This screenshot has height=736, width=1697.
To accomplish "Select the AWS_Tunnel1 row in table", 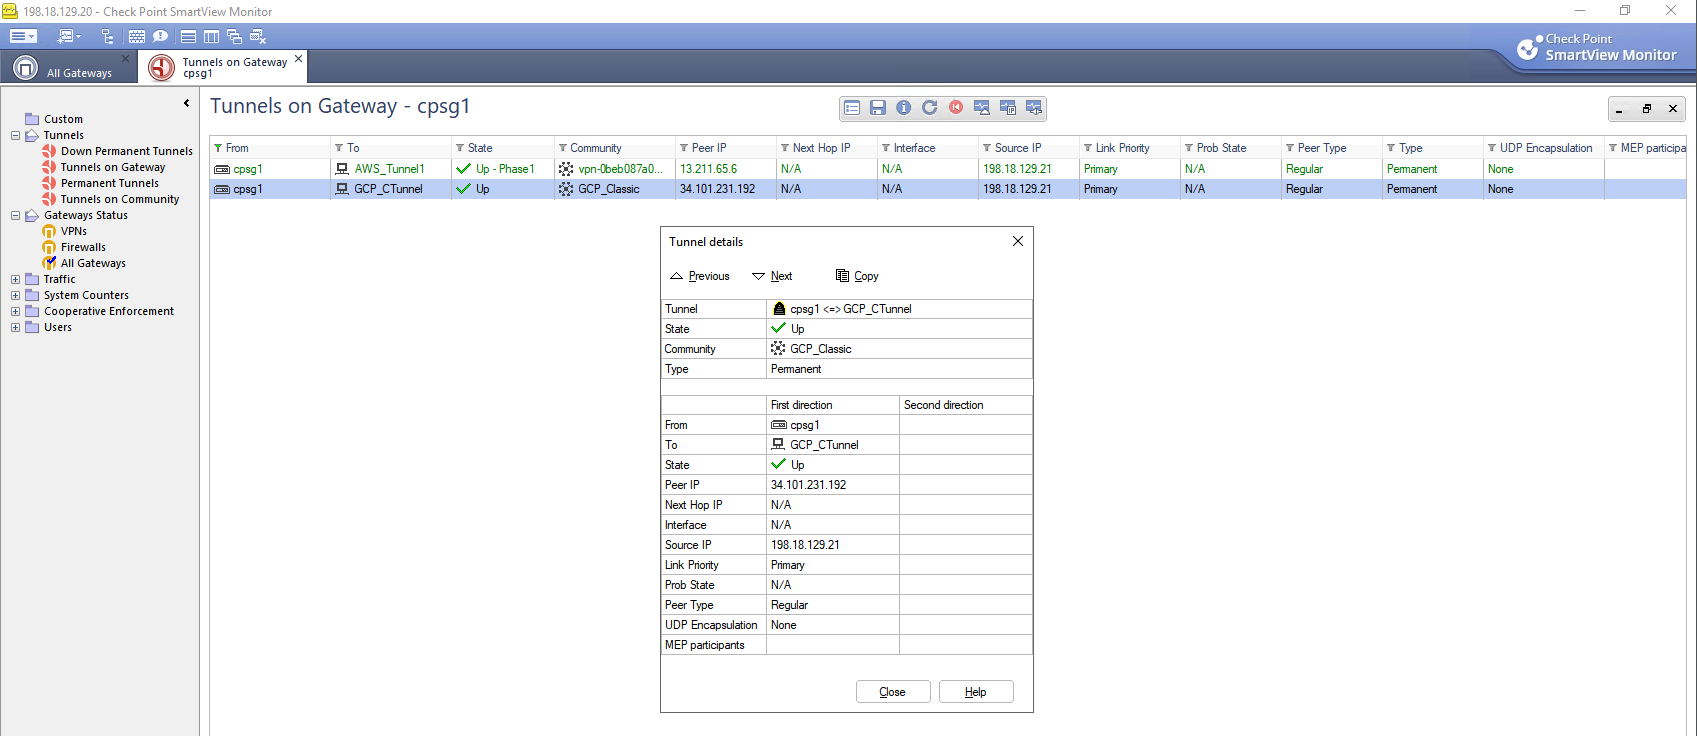I will [x=389, y=169].
